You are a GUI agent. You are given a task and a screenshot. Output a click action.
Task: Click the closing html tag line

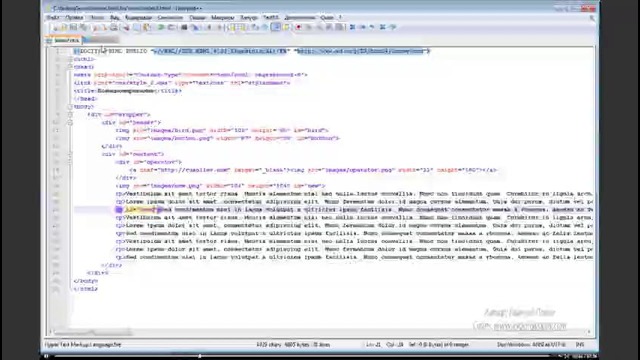pos(86,289)
